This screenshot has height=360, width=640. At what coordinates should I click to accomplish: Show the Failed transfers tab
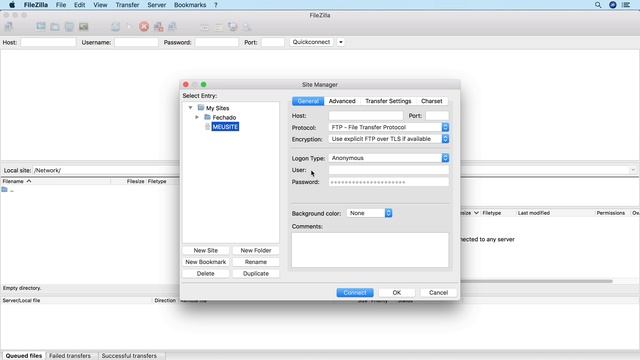[70, 356]
